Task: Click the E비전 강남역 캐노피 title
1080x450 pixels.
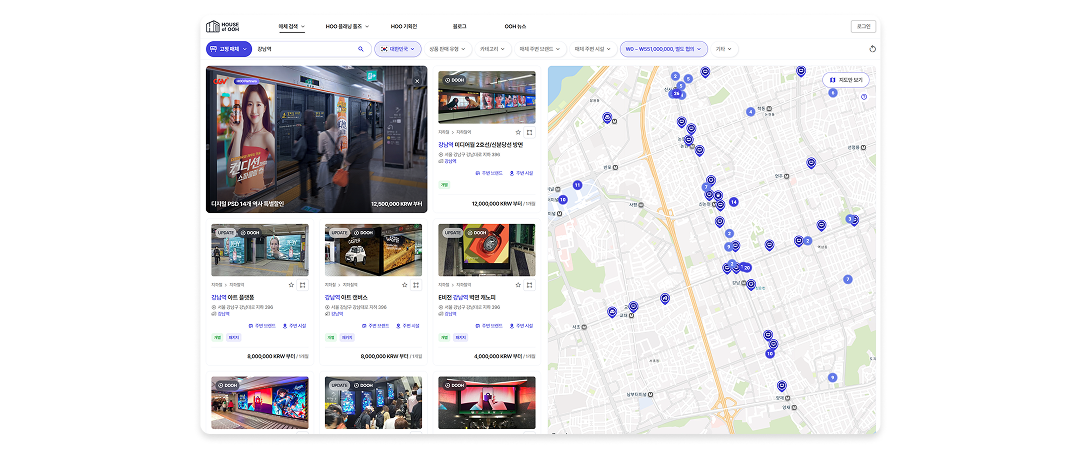Action: [x=468, y=297]
